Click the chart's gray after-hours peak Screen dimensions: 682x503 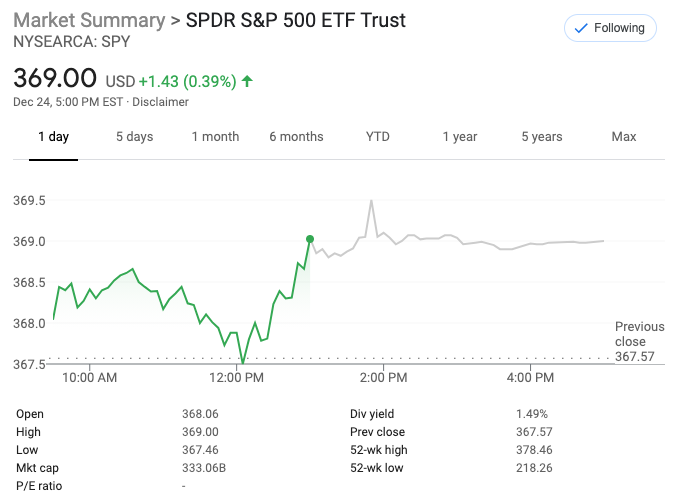tap(371, 201)
